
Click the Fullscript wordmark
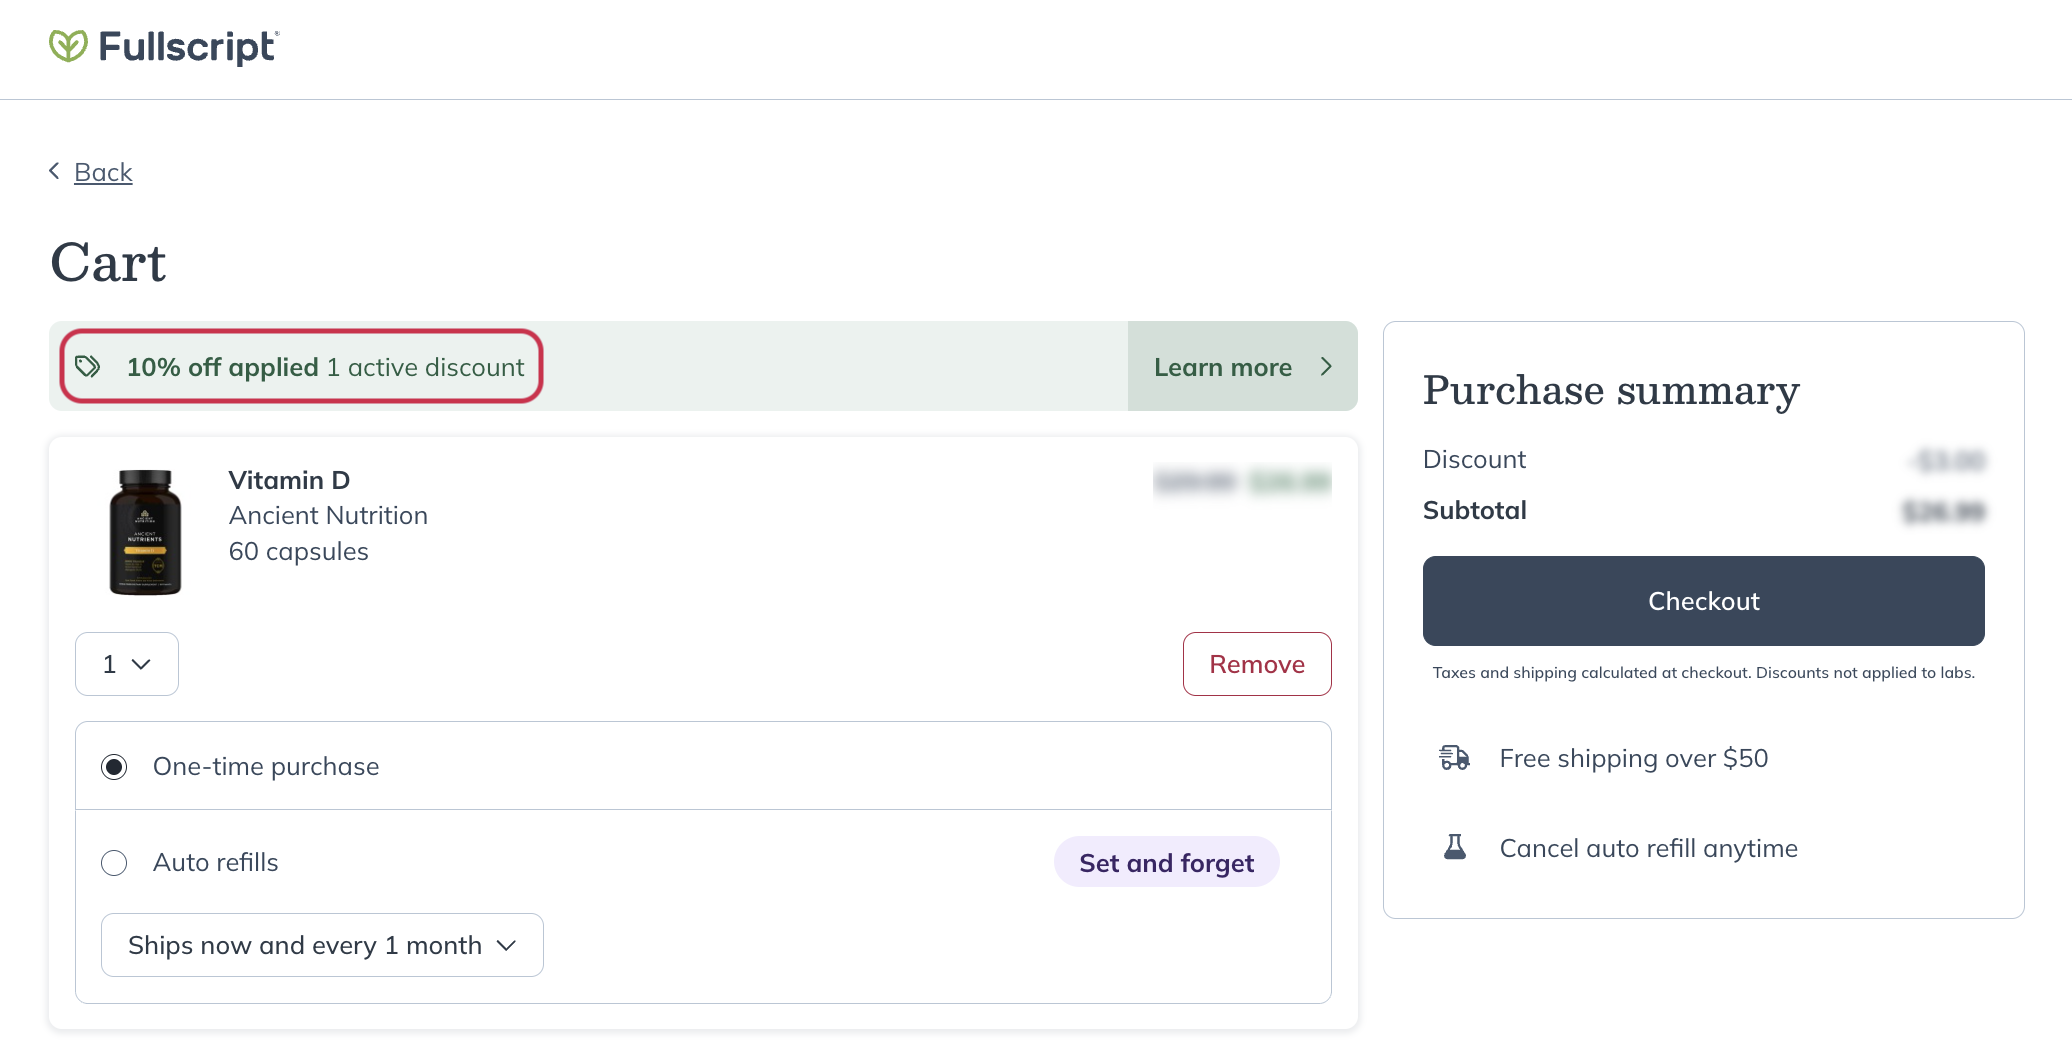point(188,47)
